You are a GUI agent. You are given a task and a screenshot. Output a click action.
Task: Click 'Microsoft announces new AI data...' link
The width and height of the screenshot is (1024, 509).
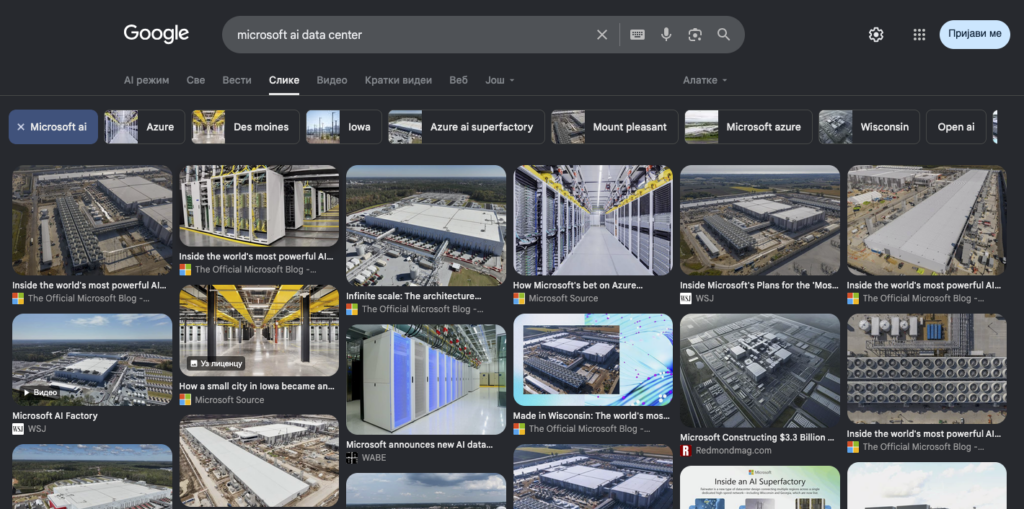(x=419, y=444)
